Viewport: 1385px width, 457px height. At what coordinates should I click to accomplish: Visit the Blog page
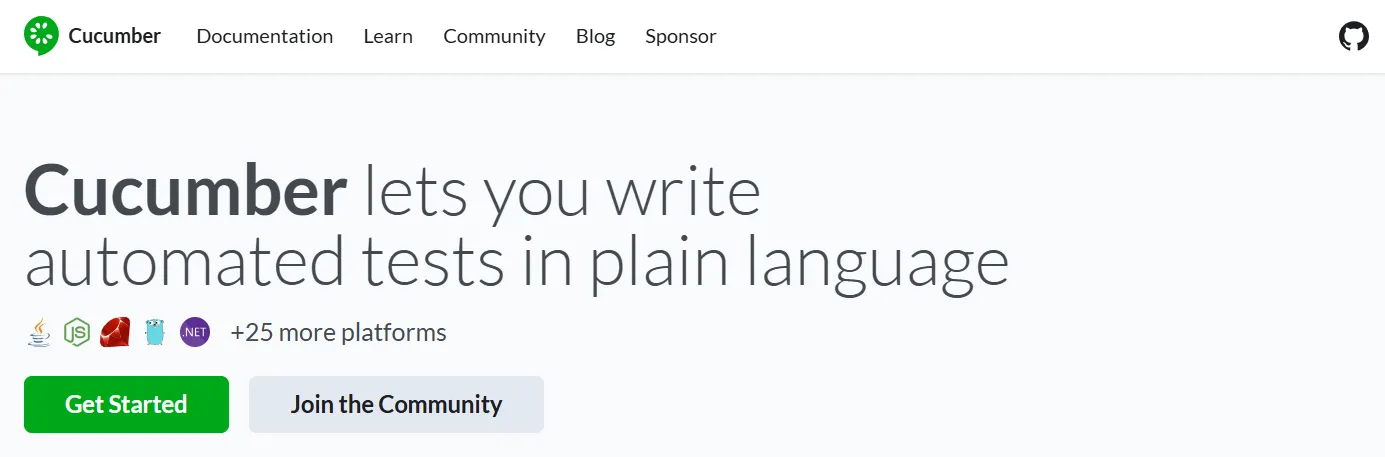(x=595, y=37)
